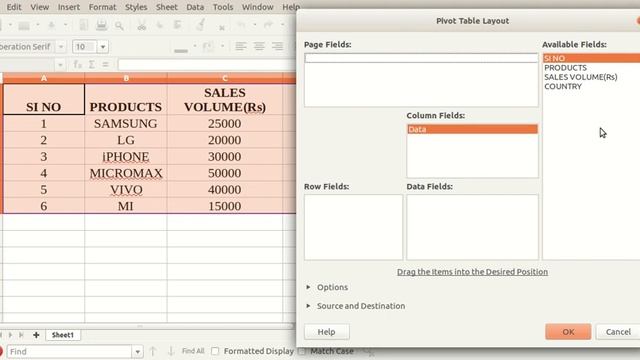Open the Insert menu
Image resolution: width=640 pixels, height=360 pixels.
pyautogui.click(x=69, y=7)
